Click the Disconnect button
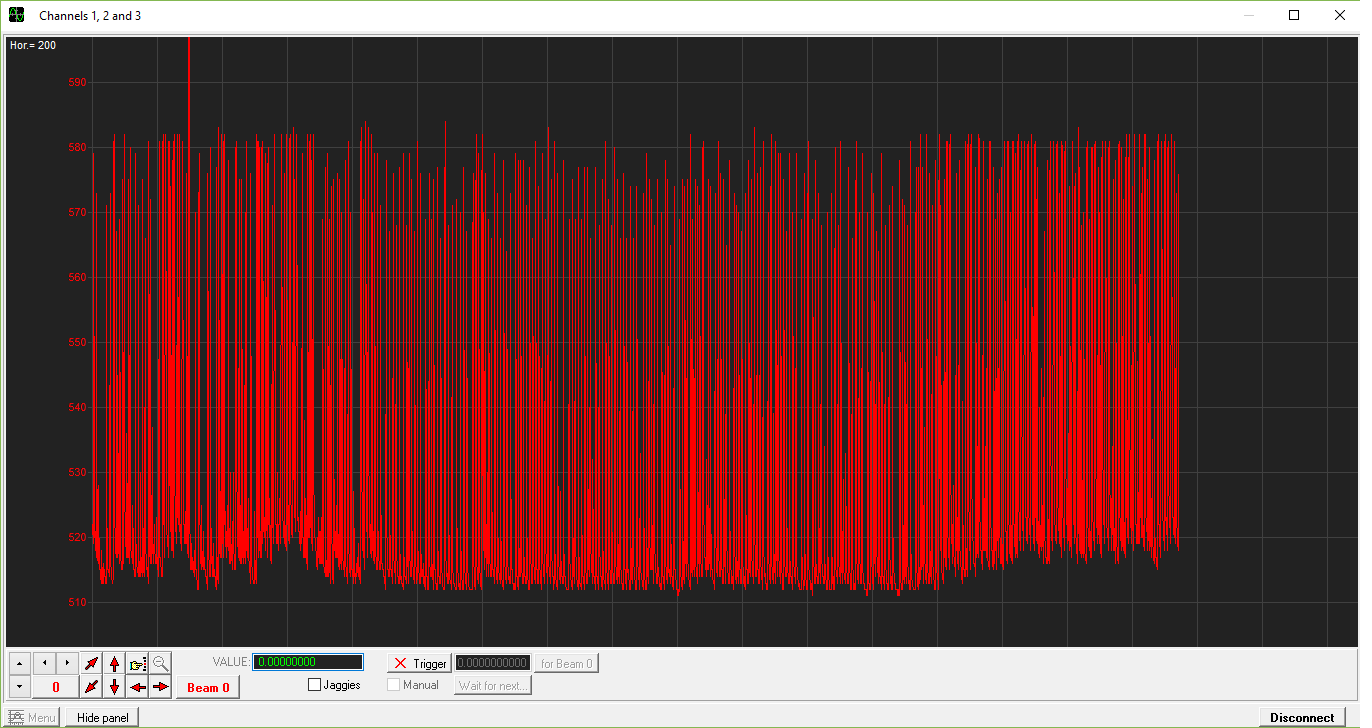 pyautogui.click(x=1302, y=717)
